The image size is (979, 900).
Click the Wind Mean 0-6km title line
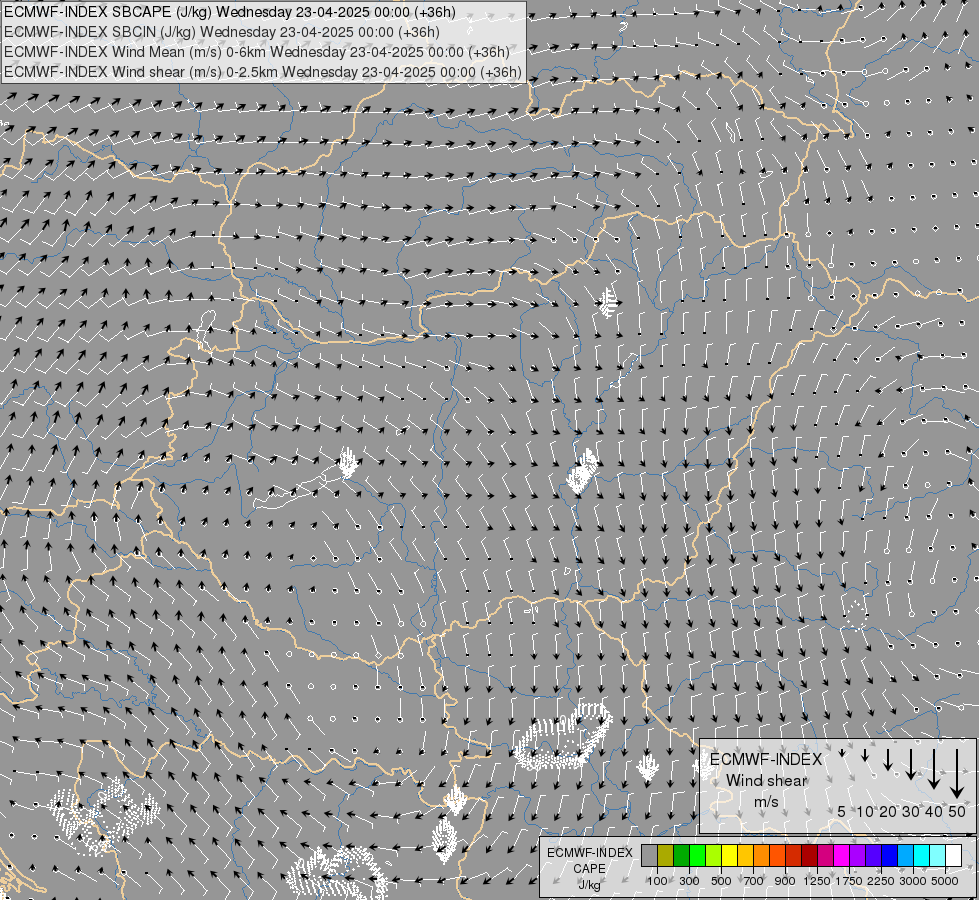pyautogui.click(x=257, y=52)
